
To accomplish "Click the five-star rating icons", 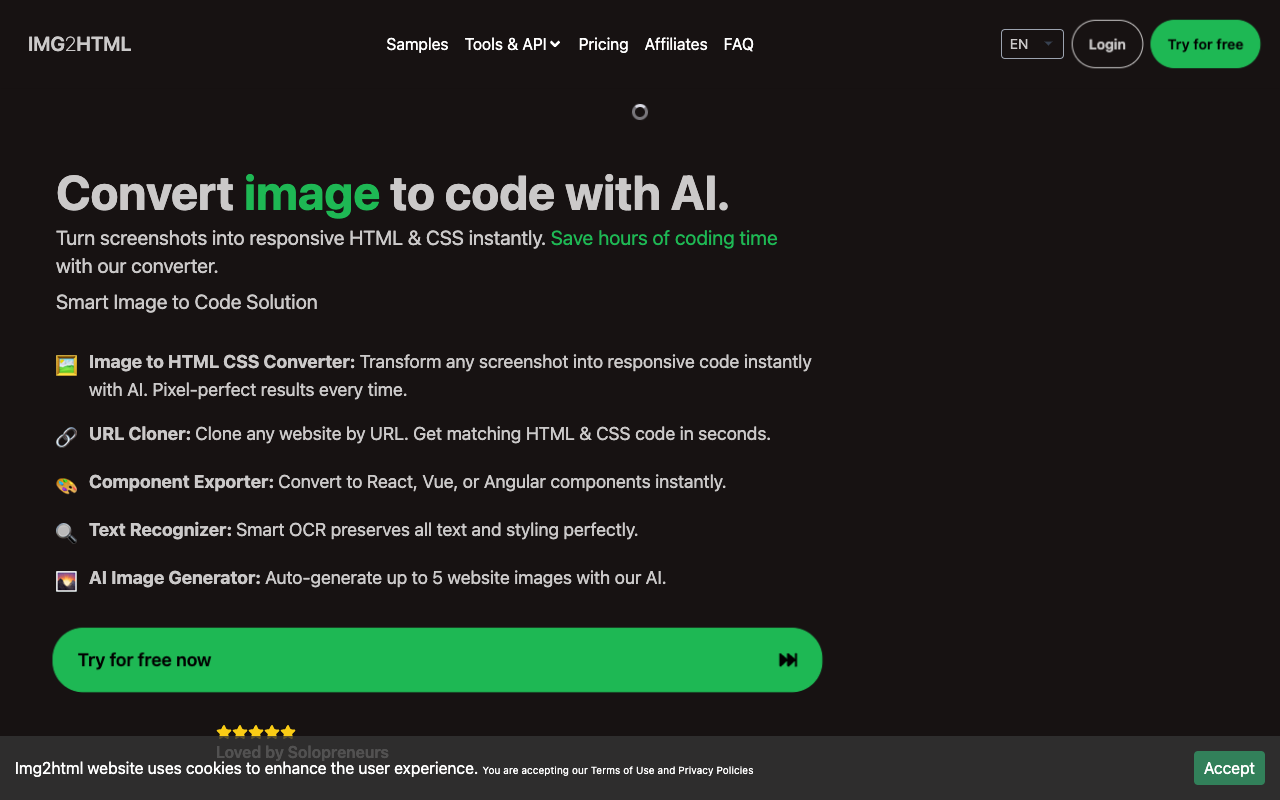I will [x=256, y=732].
